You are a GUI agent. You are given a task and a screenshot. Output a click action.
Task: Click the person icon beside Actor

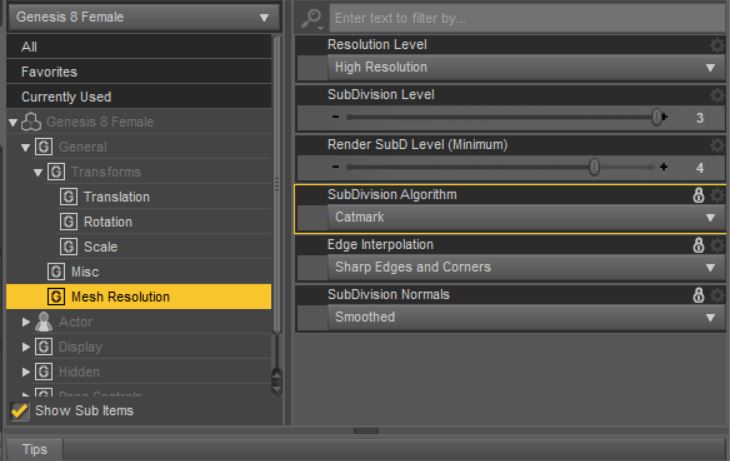(x=44, y=322)
